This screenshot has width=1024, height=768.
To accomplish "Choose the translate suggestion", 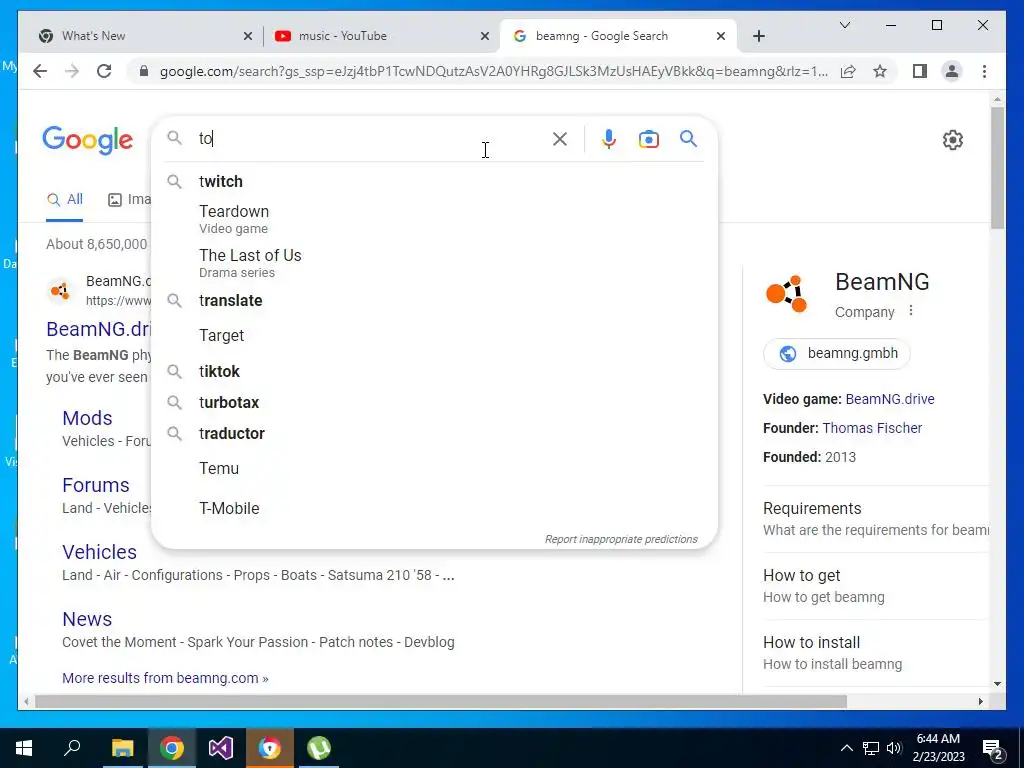I will coord(434,300).
